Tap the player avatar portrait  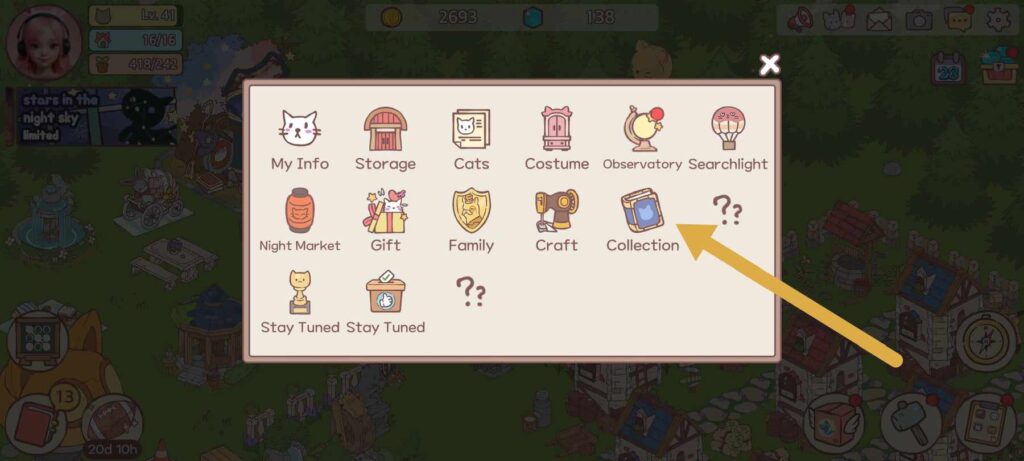pyautogui.click(x=44, y=43)
